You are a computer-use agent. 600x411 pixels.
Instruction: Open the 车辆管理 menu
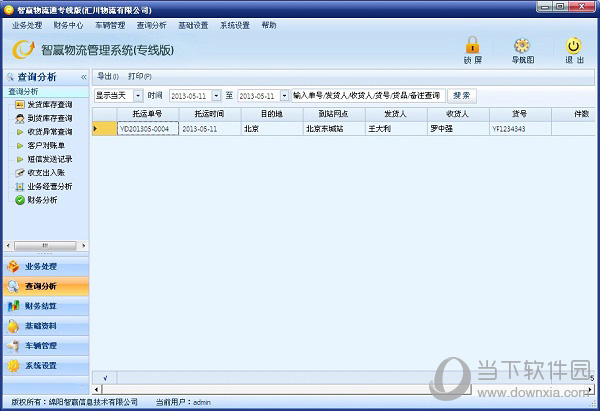110,25
